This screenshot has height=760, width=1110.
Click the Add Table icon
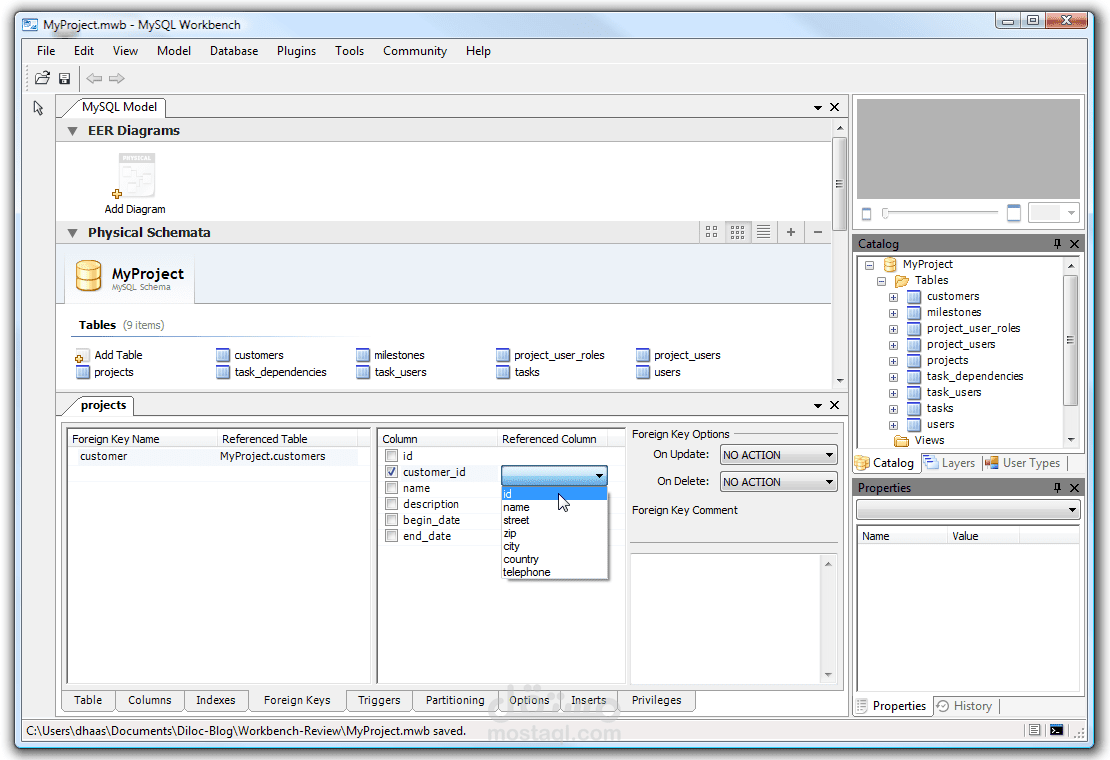[82, 355]
